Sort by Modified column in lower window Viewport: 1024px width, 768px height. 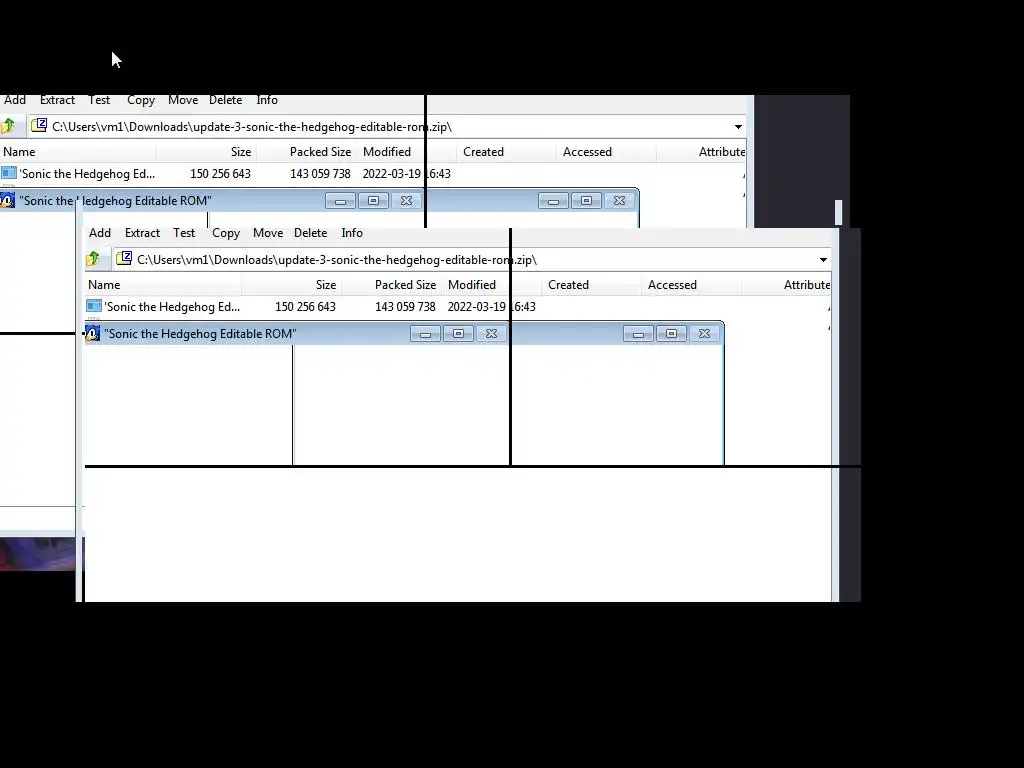(491, 285)
